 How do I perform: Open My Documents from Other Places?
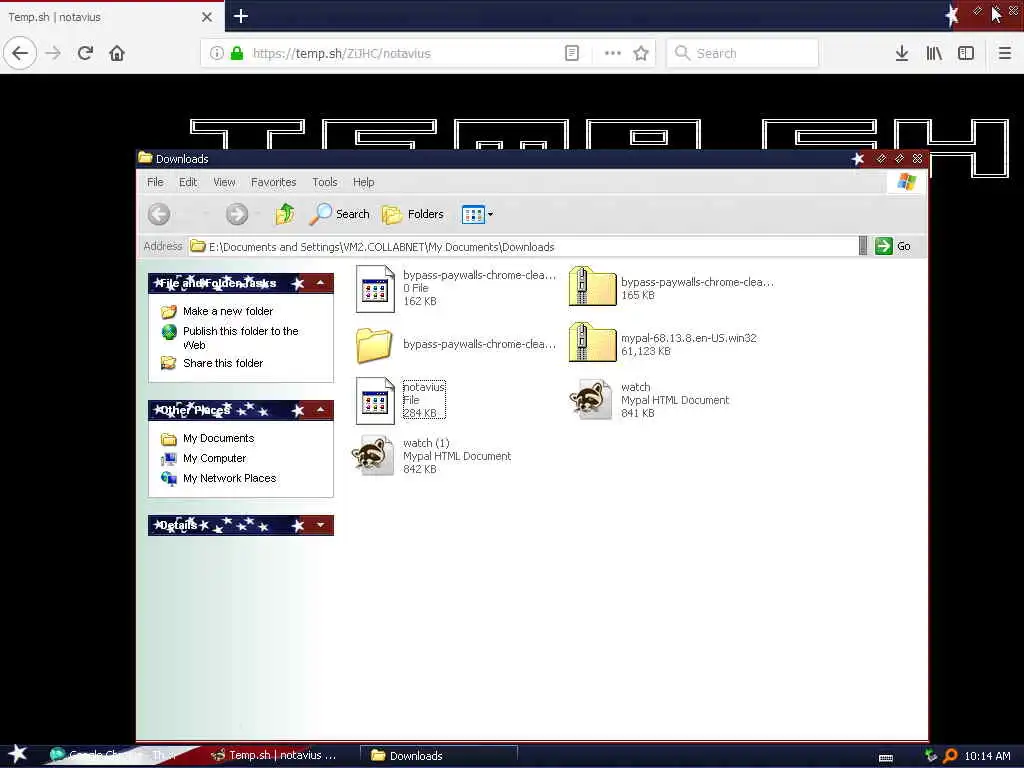[x=218, y=438]
